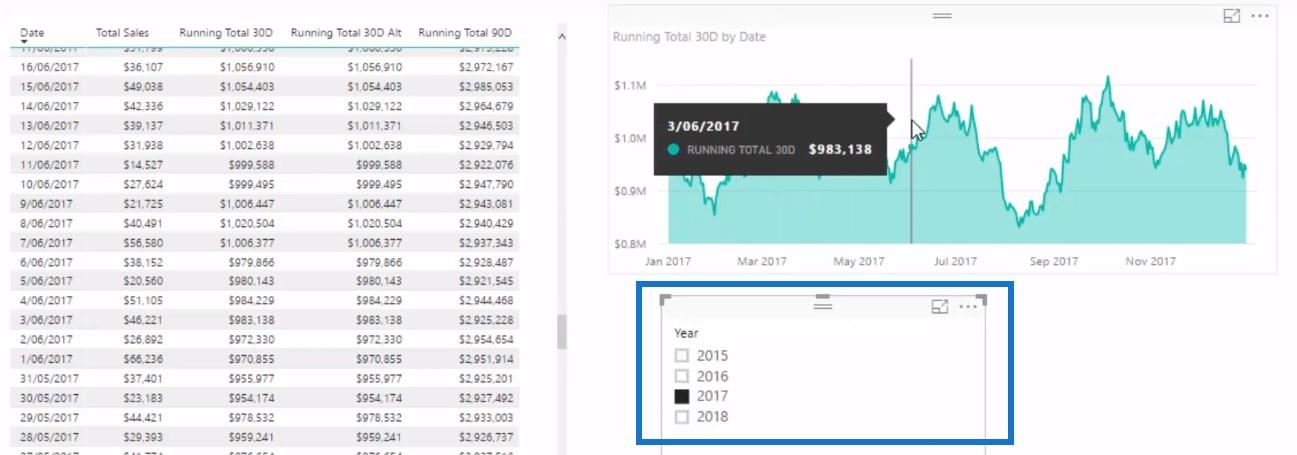The width and height of the screenshot is (1297, 455).
Task: Click the Year slicer header label
Action: (x=686, y=333)
